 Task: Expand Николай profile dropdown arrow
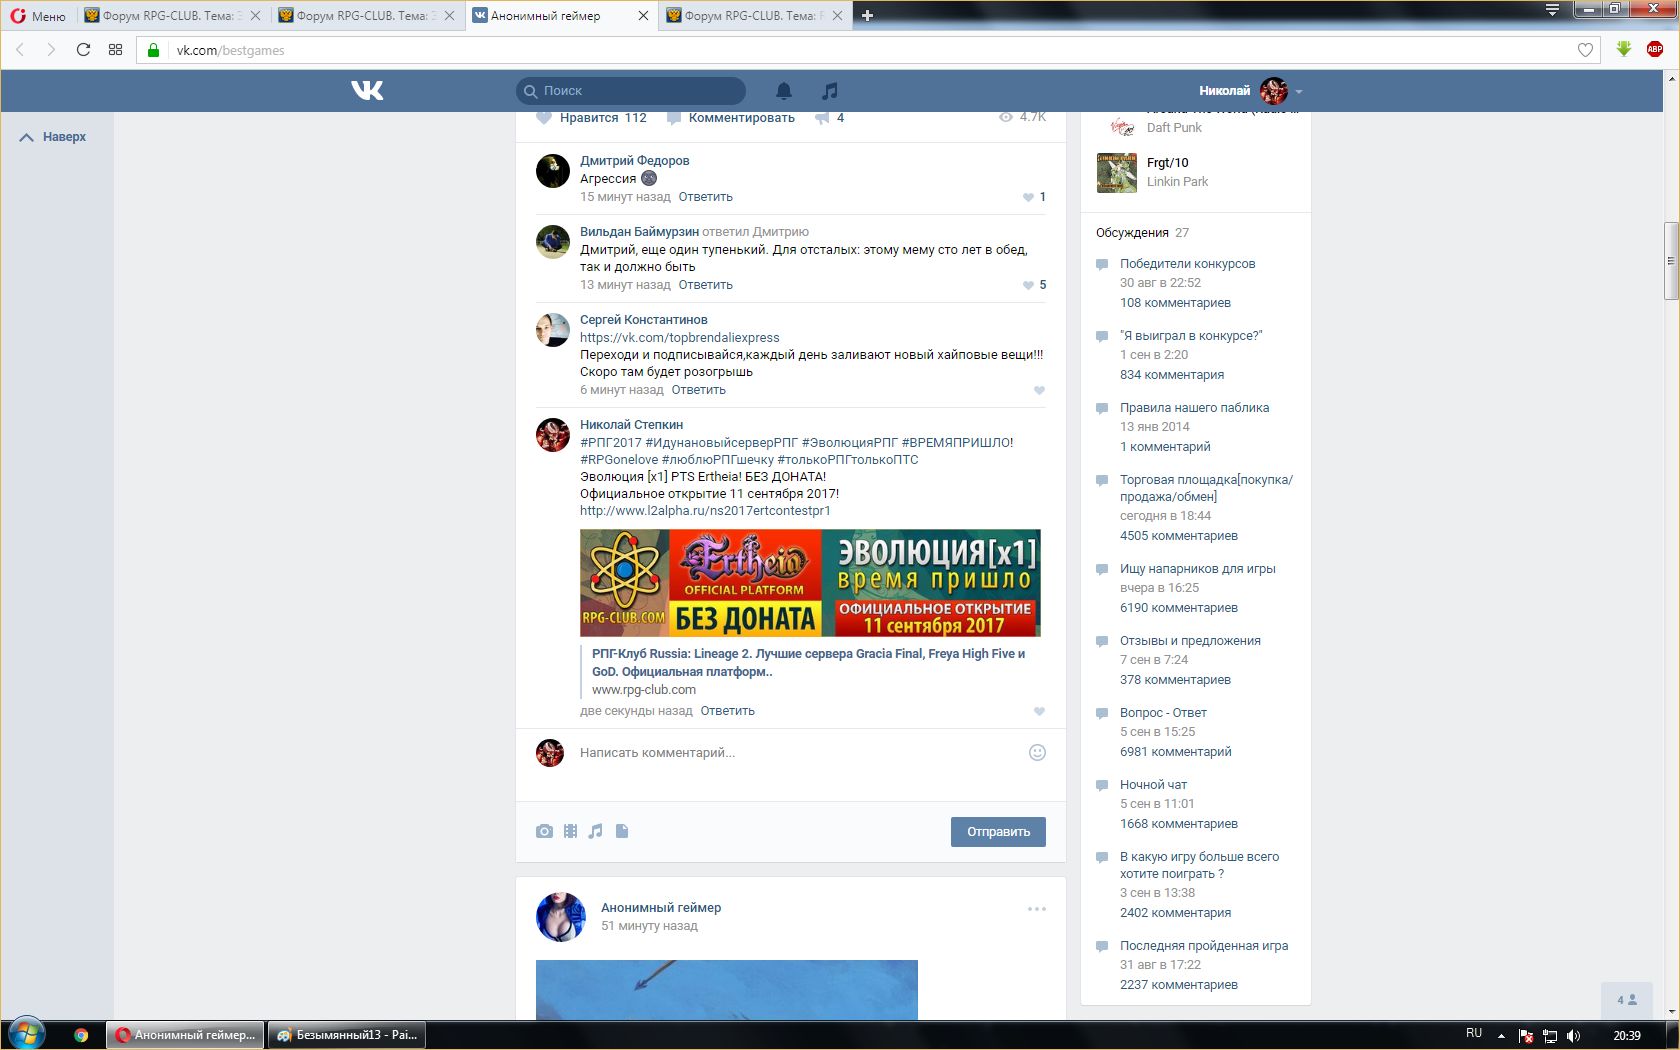click(1299, 92)
